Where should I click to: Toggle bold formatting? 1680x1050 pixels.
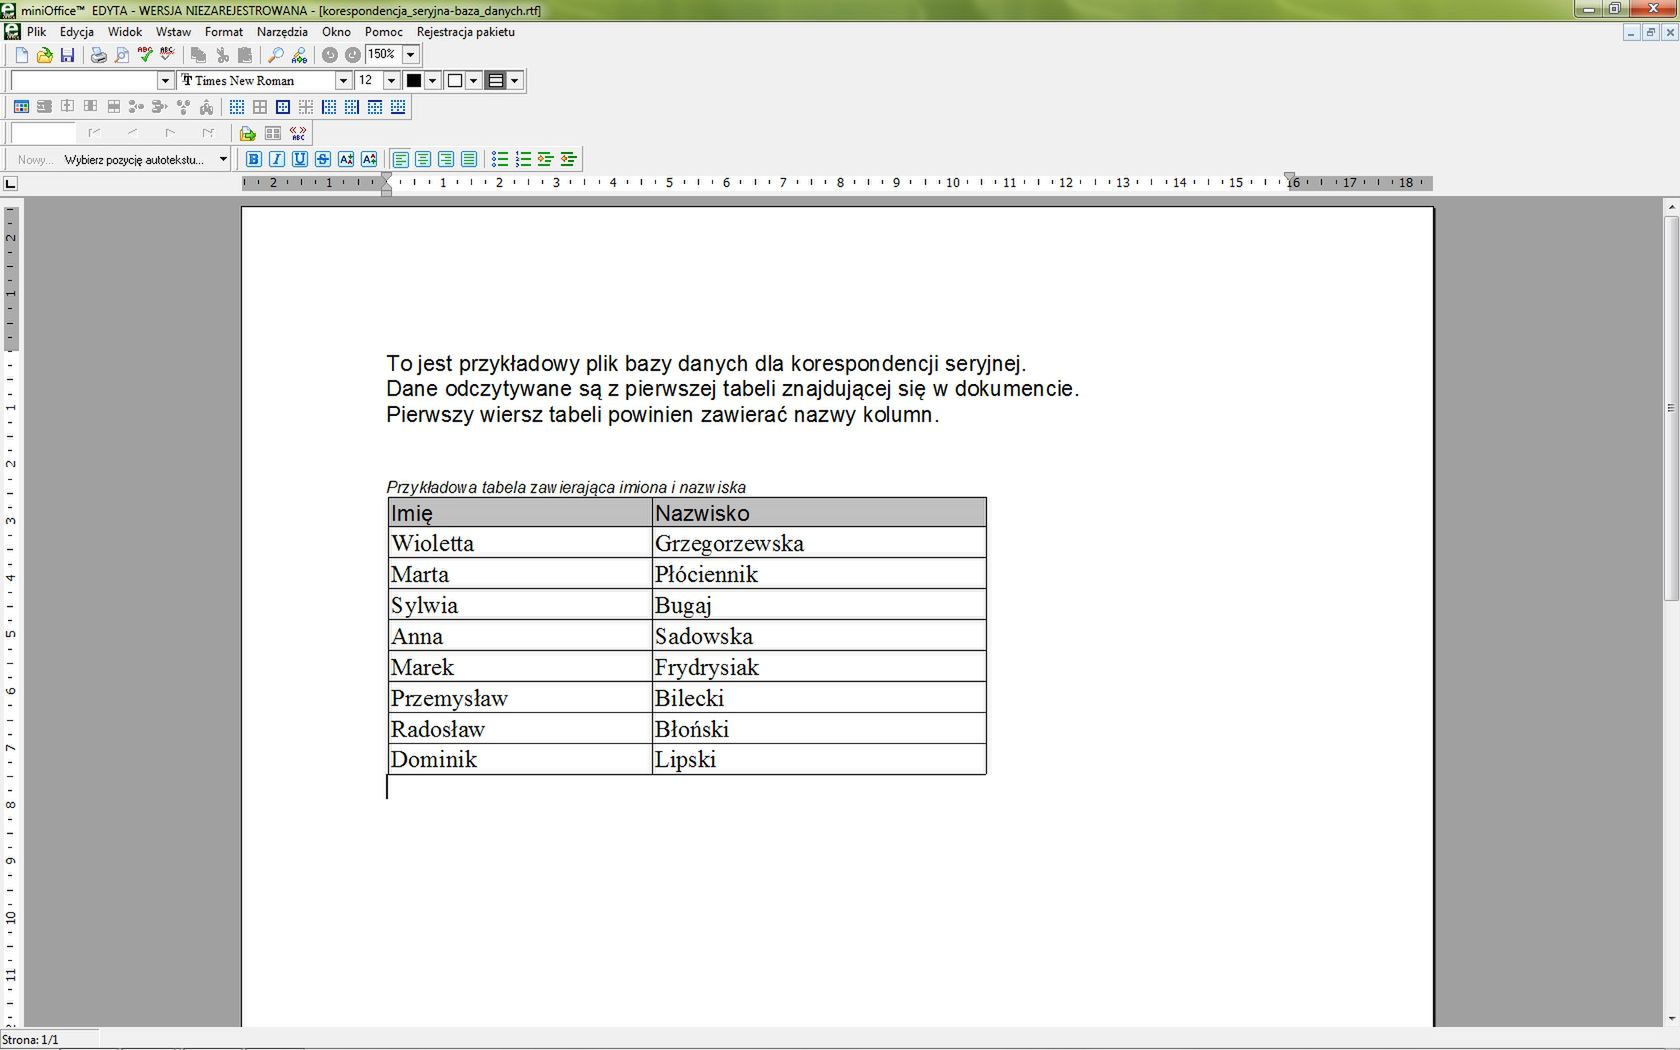[254, 159]
